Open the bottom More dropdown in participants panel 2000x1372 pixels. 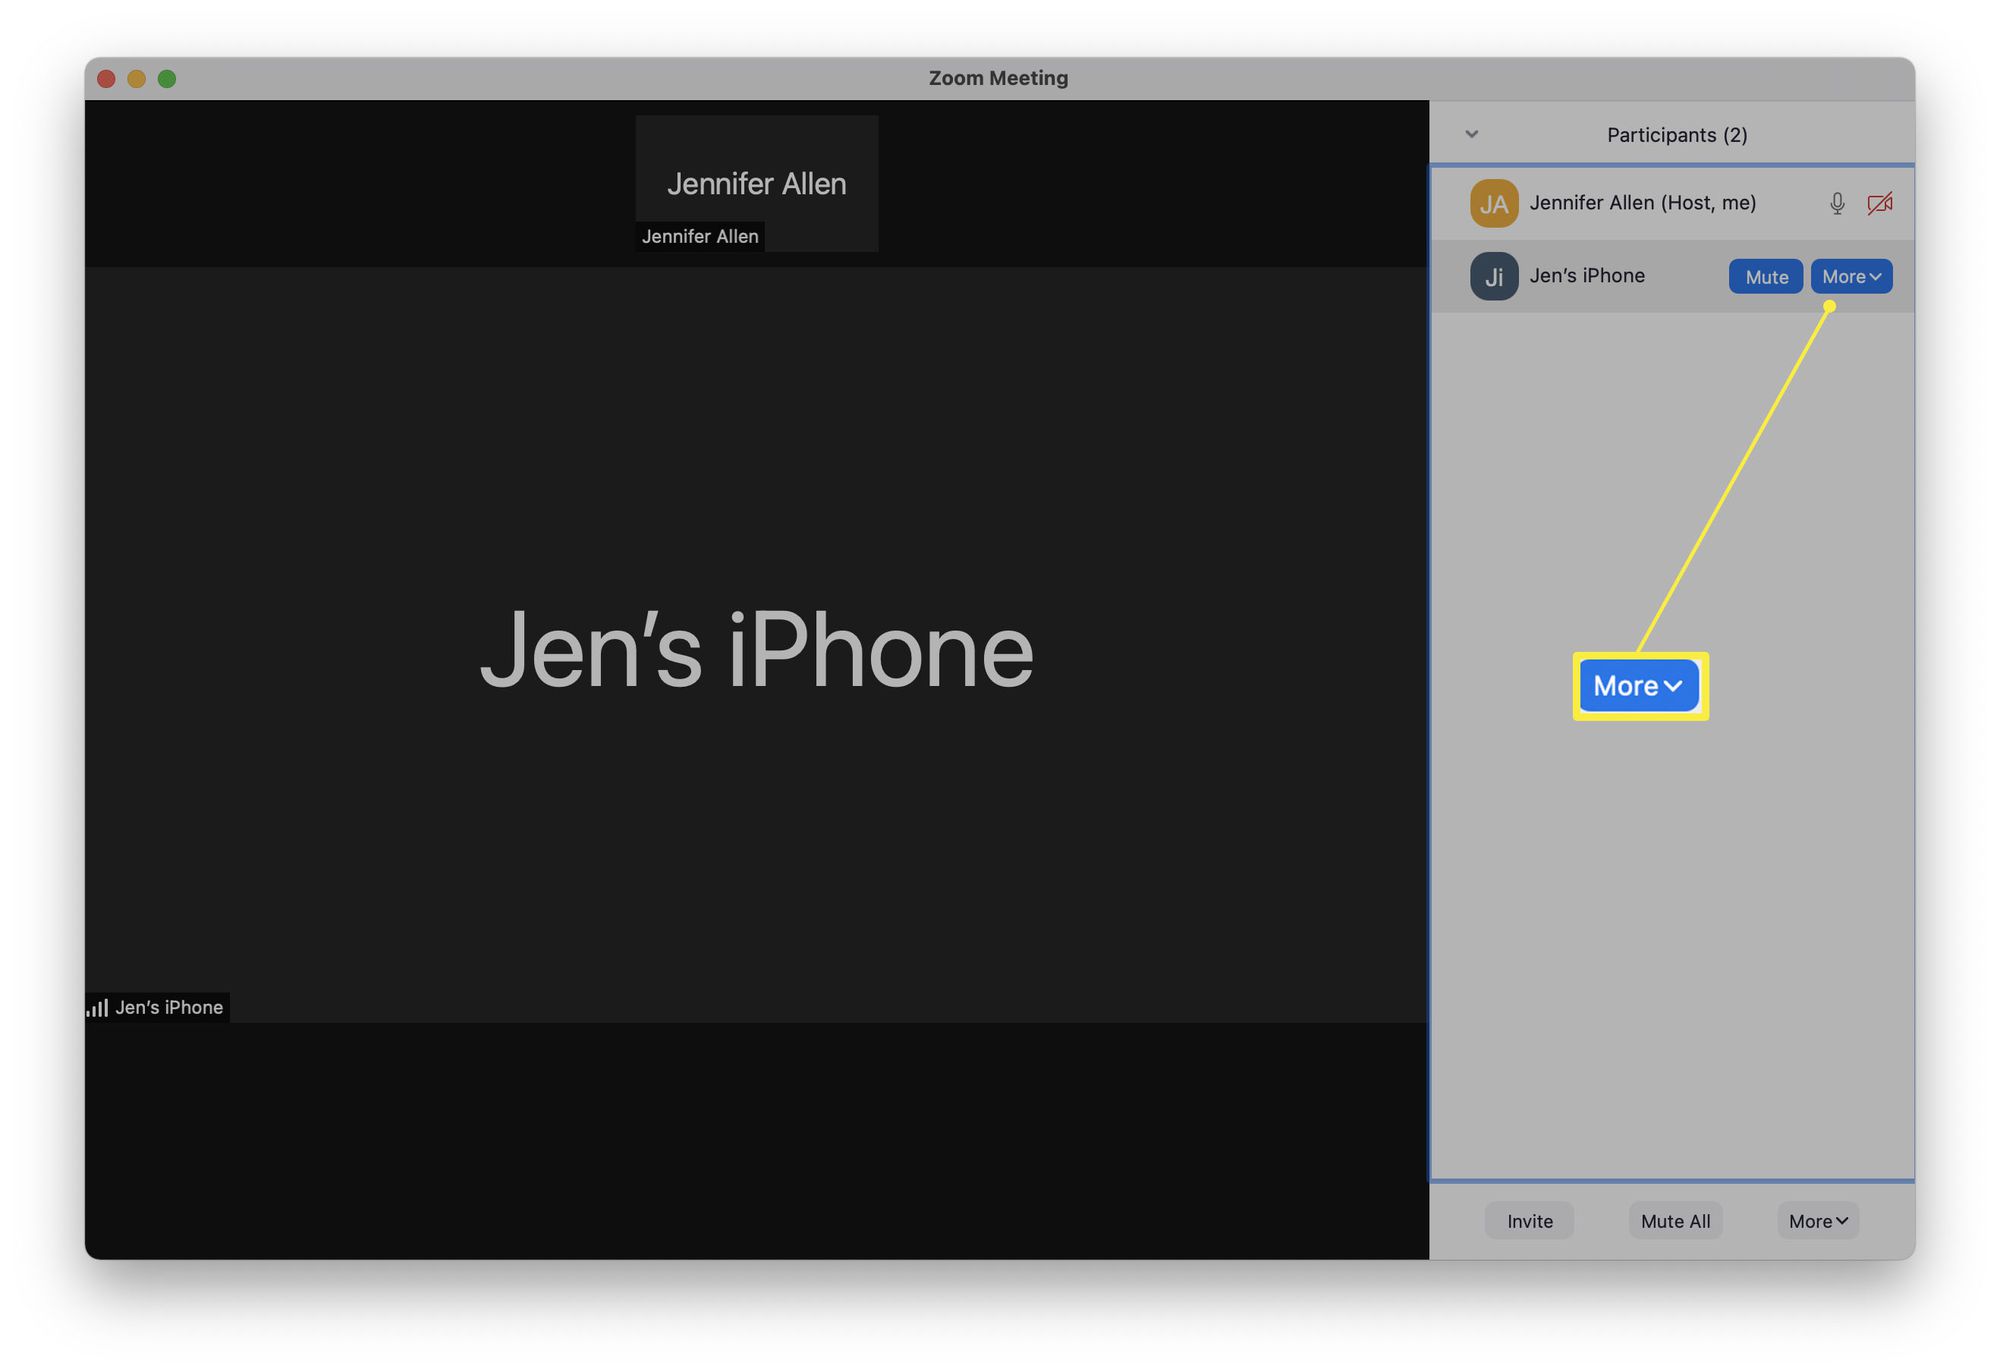coord(1818,1221)
